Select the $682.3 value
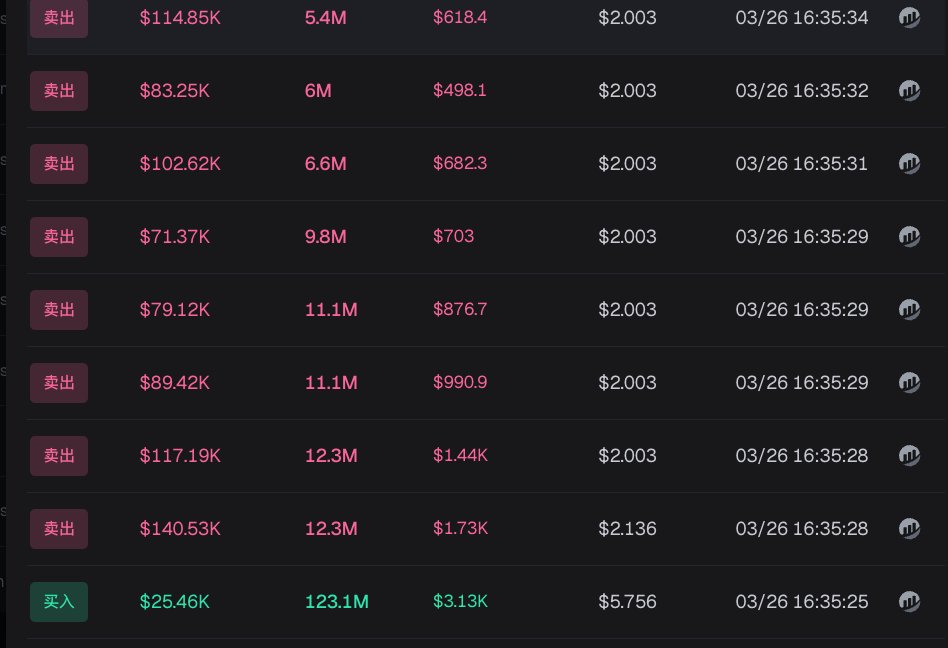 tap(460, 163)
